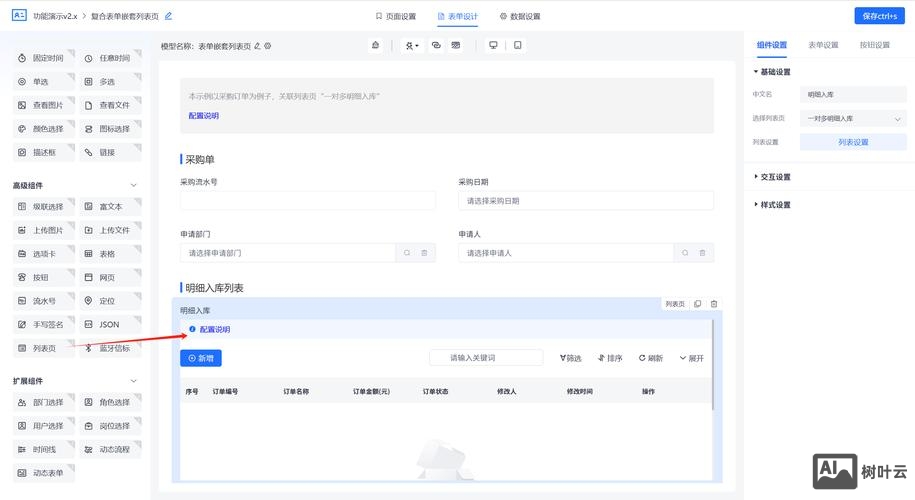Delete the 明细入库 component via trash icon
Viewport: 915px width, 500px height.
[714, 304]
